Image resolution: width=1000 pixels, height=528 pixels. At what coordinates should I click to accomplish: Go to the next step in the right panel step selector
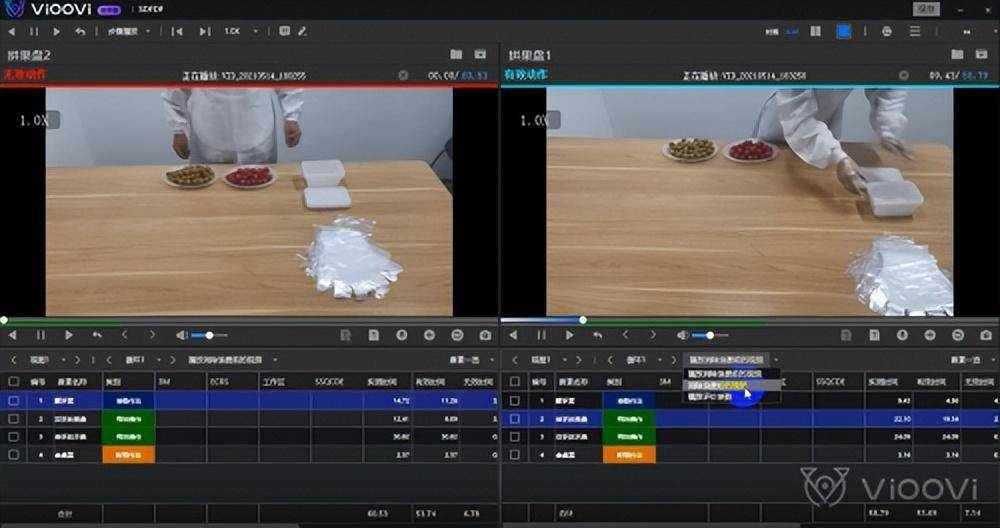tap(673, 360)
